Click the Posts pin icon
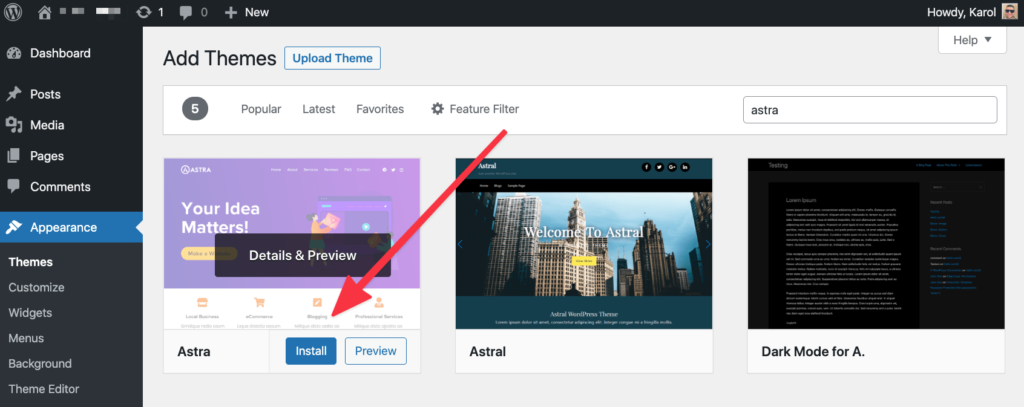1024x407 pixels. (x=14, y=95)
